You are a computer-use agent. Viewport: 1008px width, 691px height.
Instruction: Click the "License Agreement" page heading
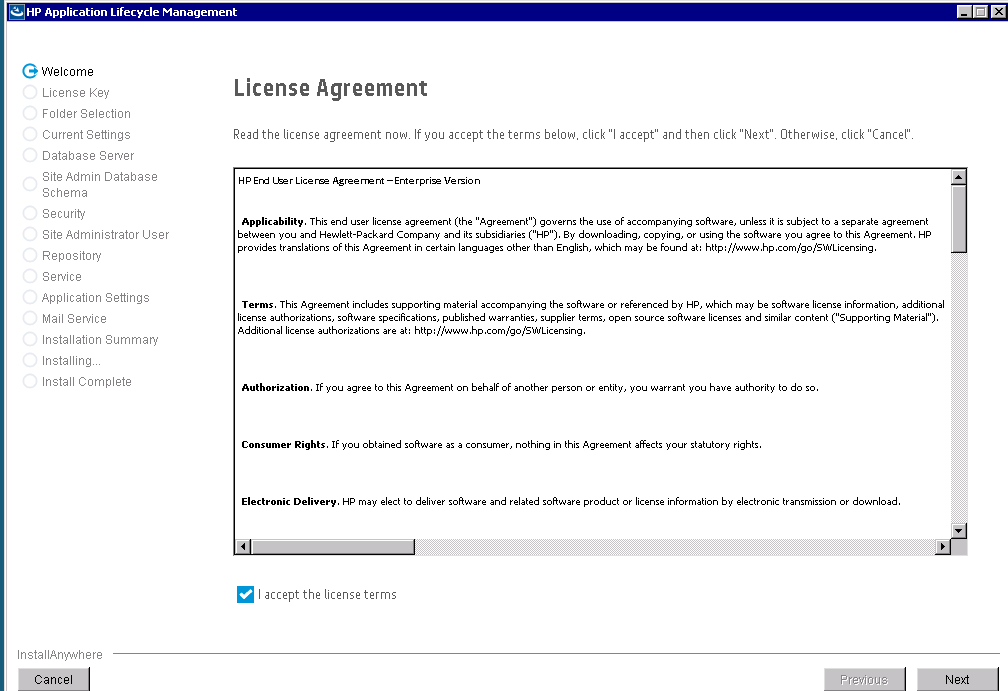pyautogui.click(x=330, y=88)
